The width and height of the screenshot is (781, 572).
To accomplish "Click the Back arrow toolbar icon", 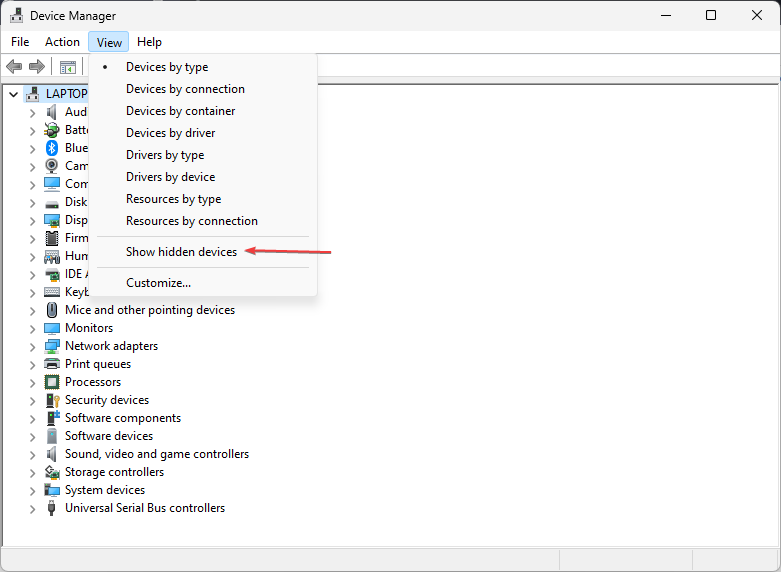I will [x=14, y=66].
